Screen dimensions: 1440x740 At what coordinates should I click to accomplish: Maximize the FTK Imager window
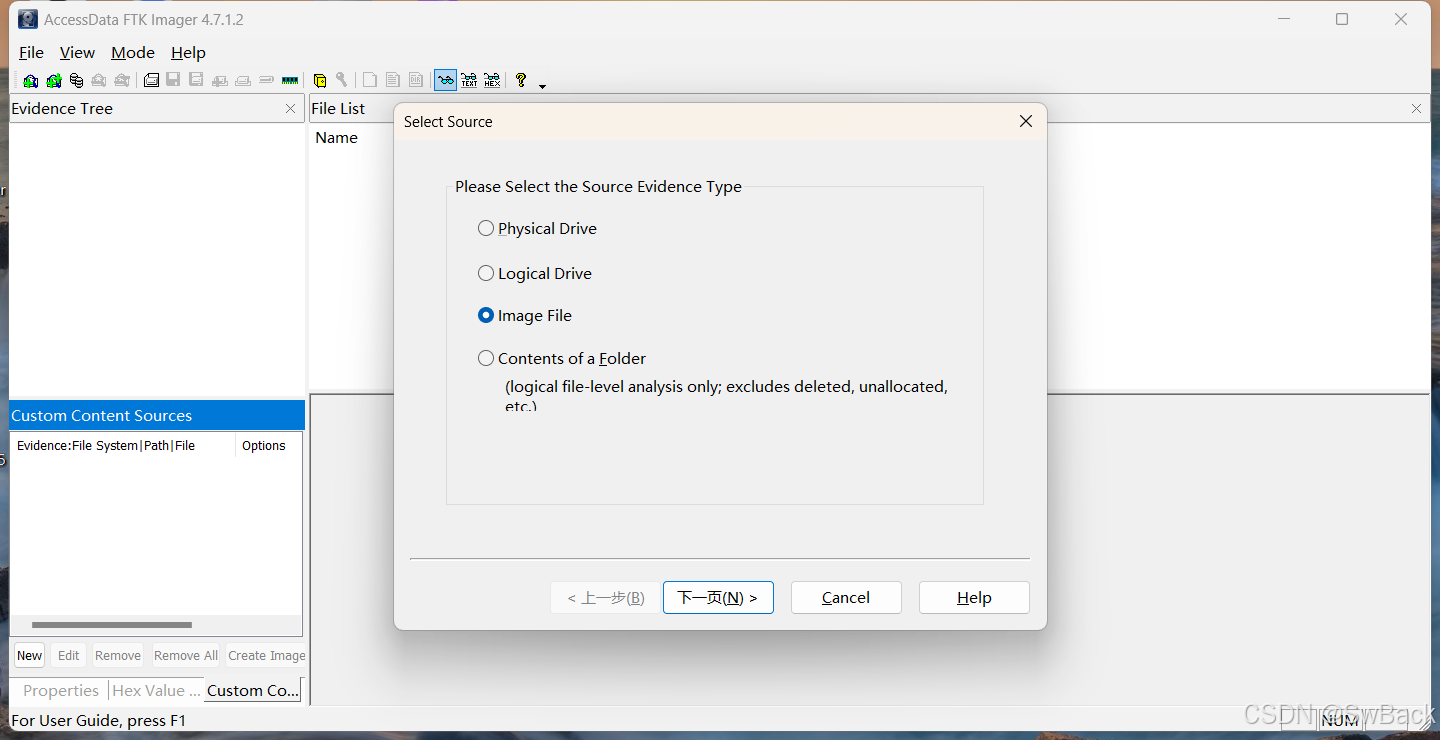tap(1342, 19)
